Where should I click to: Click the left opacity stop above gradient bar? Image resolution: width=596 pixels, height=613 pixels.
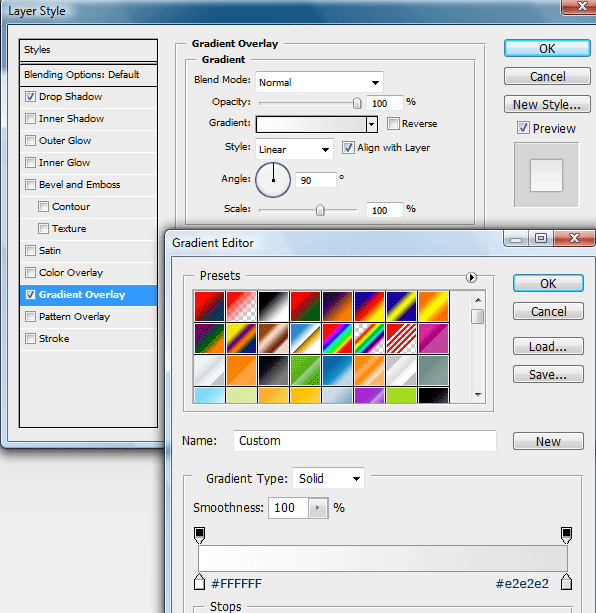(199, 535)
